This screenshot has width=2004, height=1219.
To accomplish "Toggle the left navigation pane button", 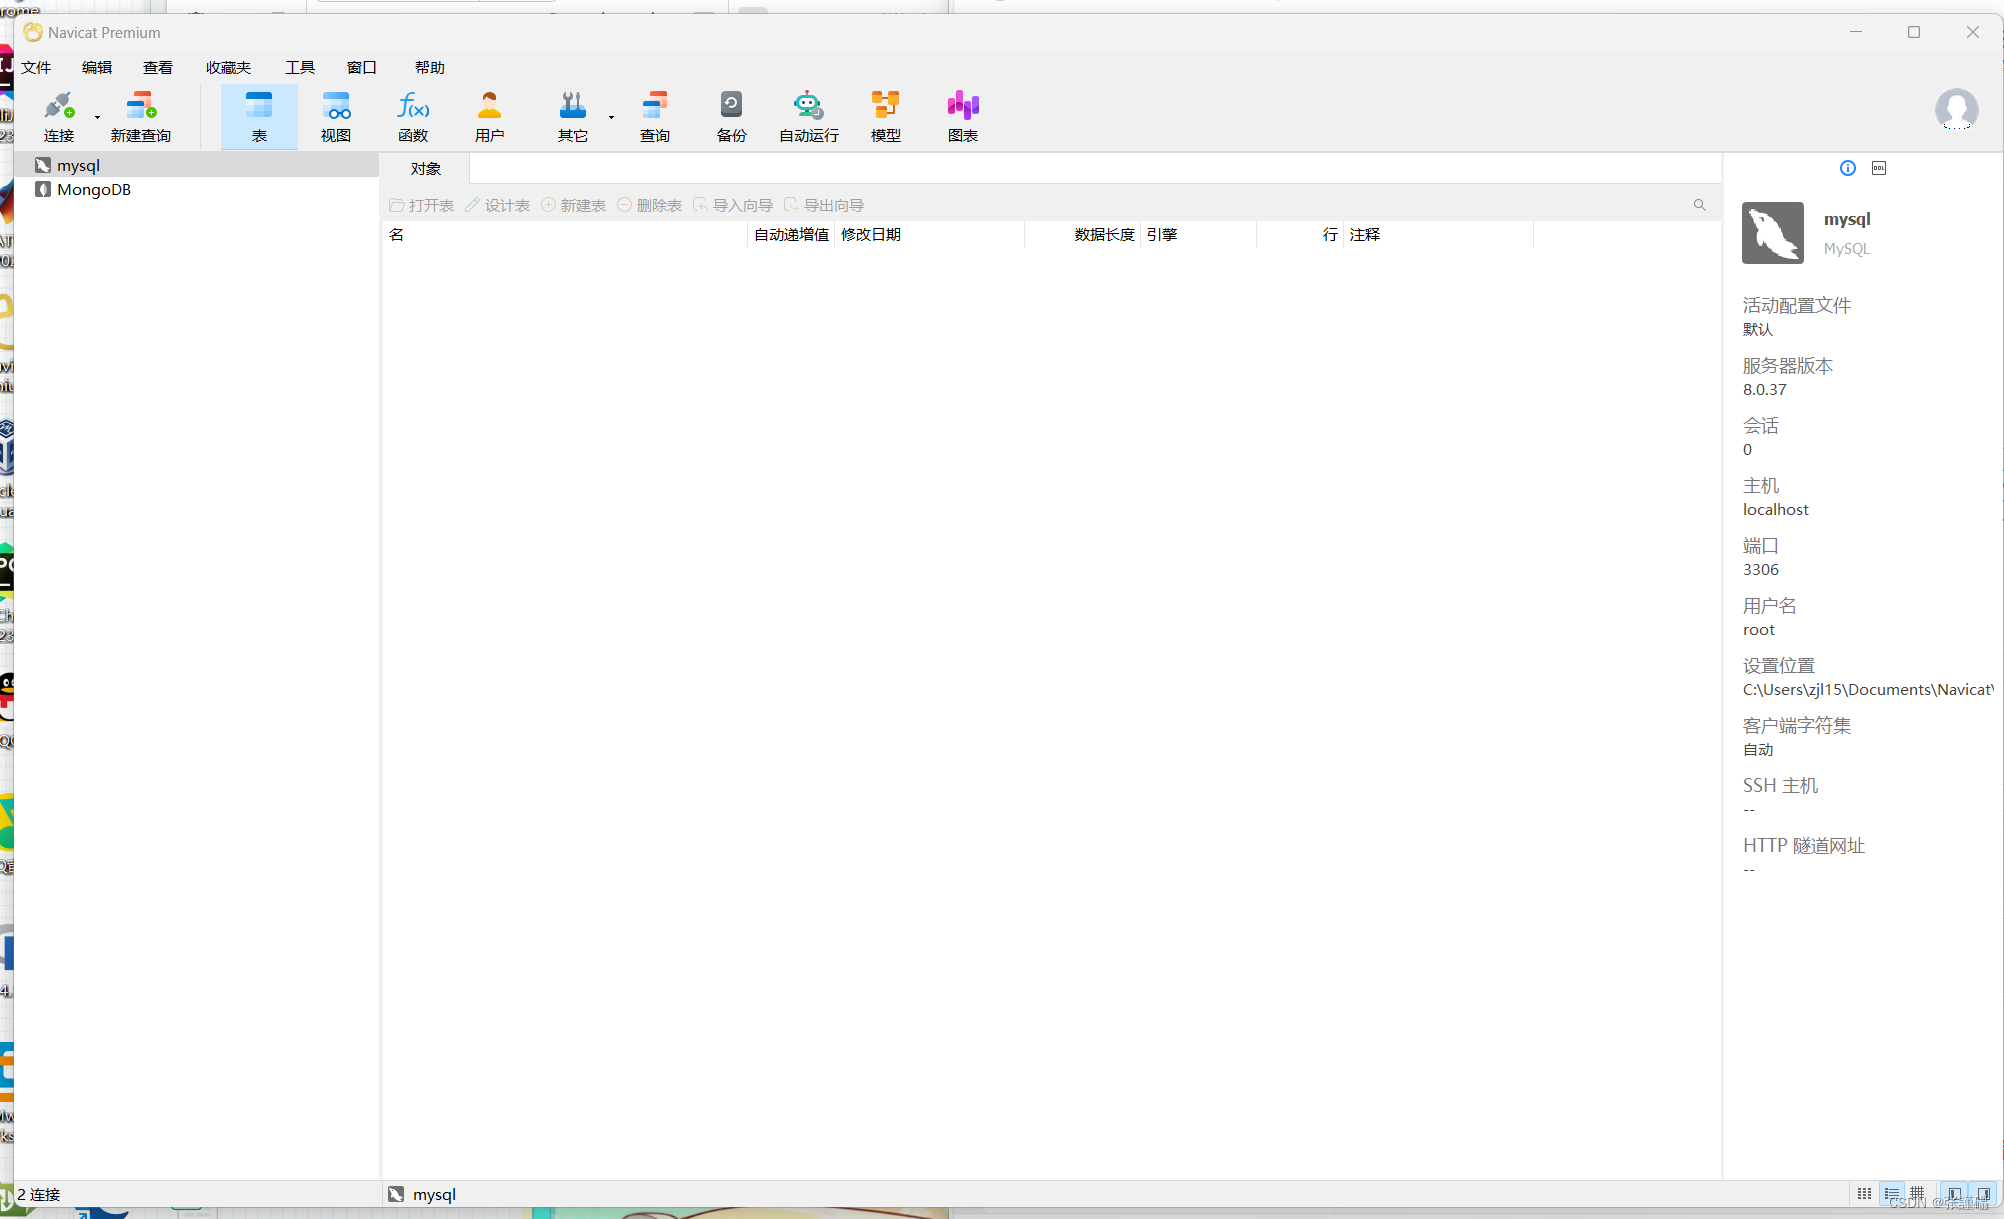I will (1955, 1193).
